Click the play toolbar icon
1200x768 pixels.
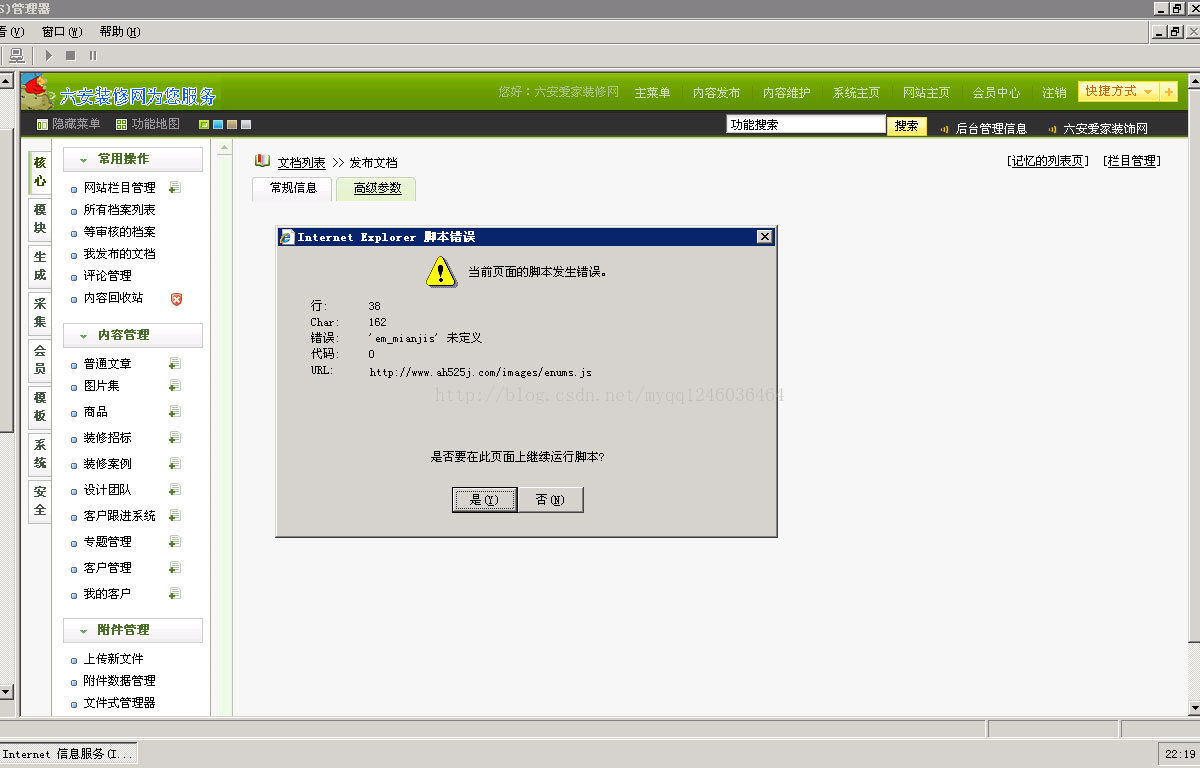tap(48, 56)
